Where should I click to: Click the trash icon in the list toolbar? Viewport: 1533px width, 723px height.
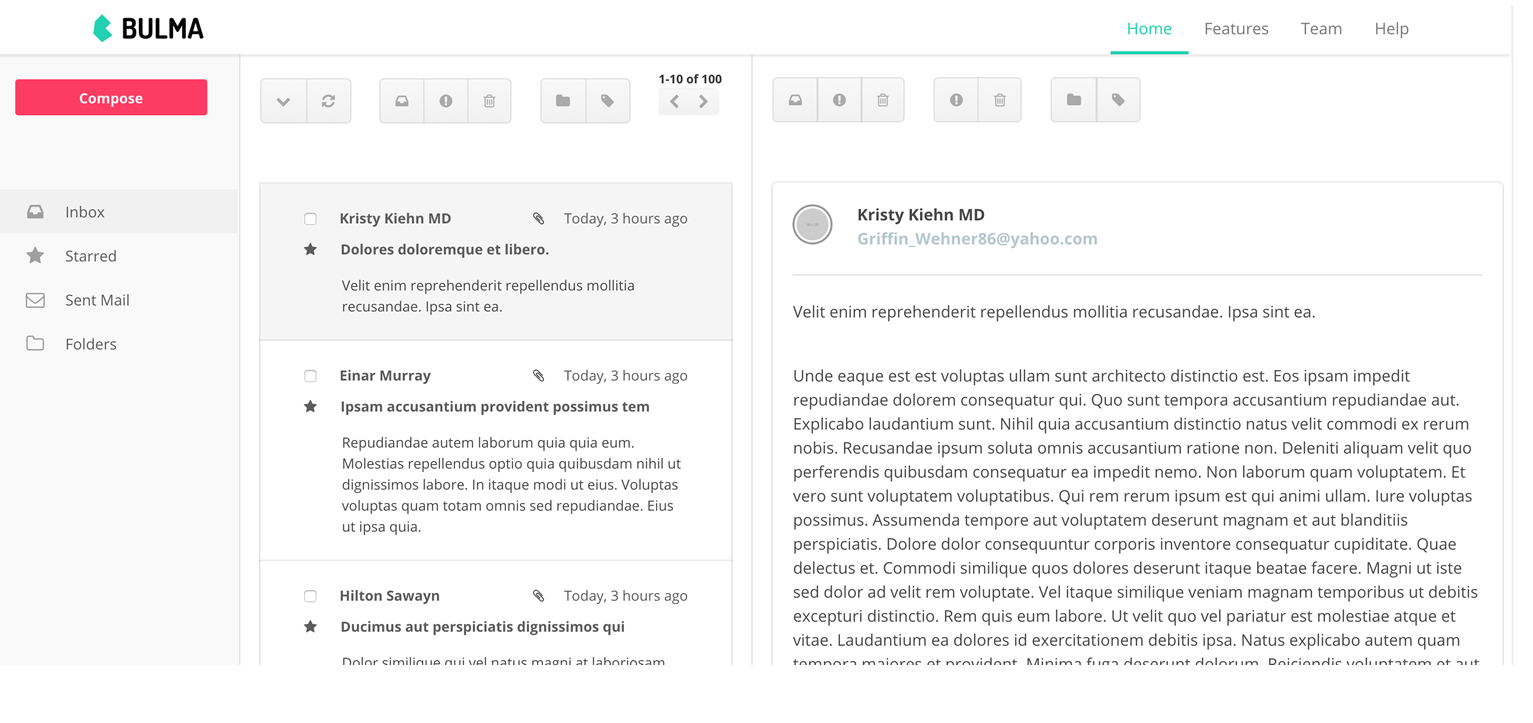tap(489, 101)
